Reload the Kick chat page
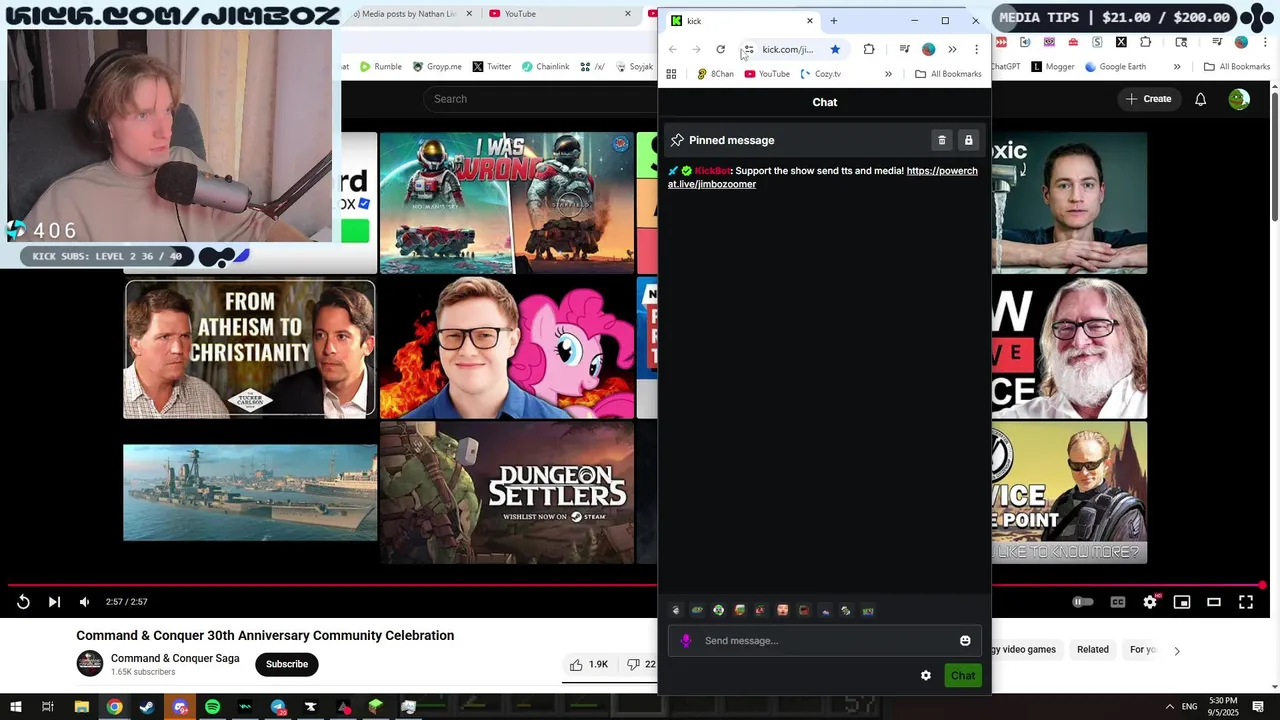 (x=720, y=49)
